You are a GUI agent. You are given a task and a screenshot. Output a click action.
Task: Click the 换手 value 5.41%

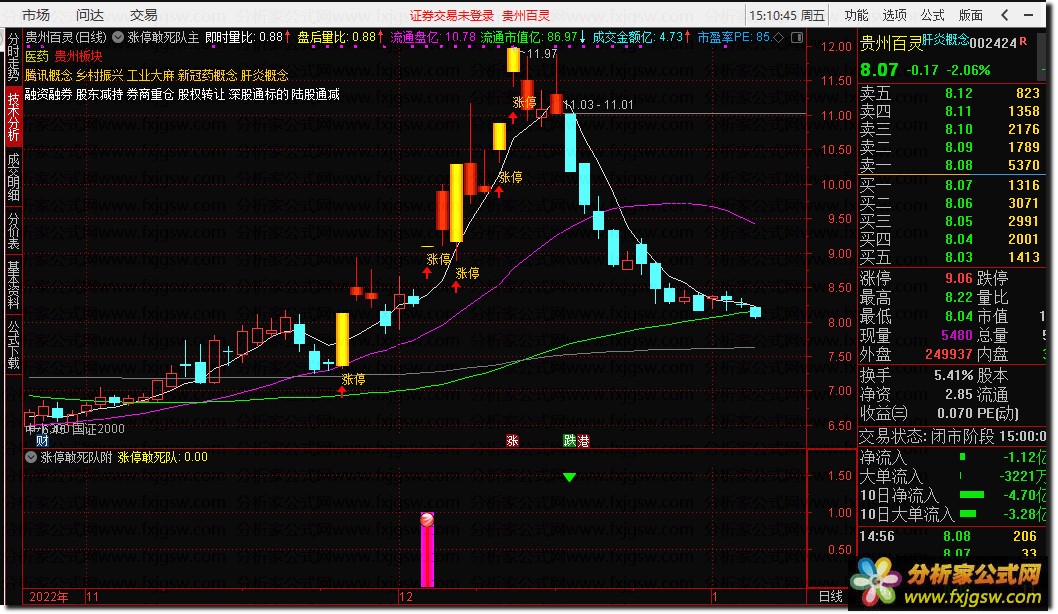point(953,375)
